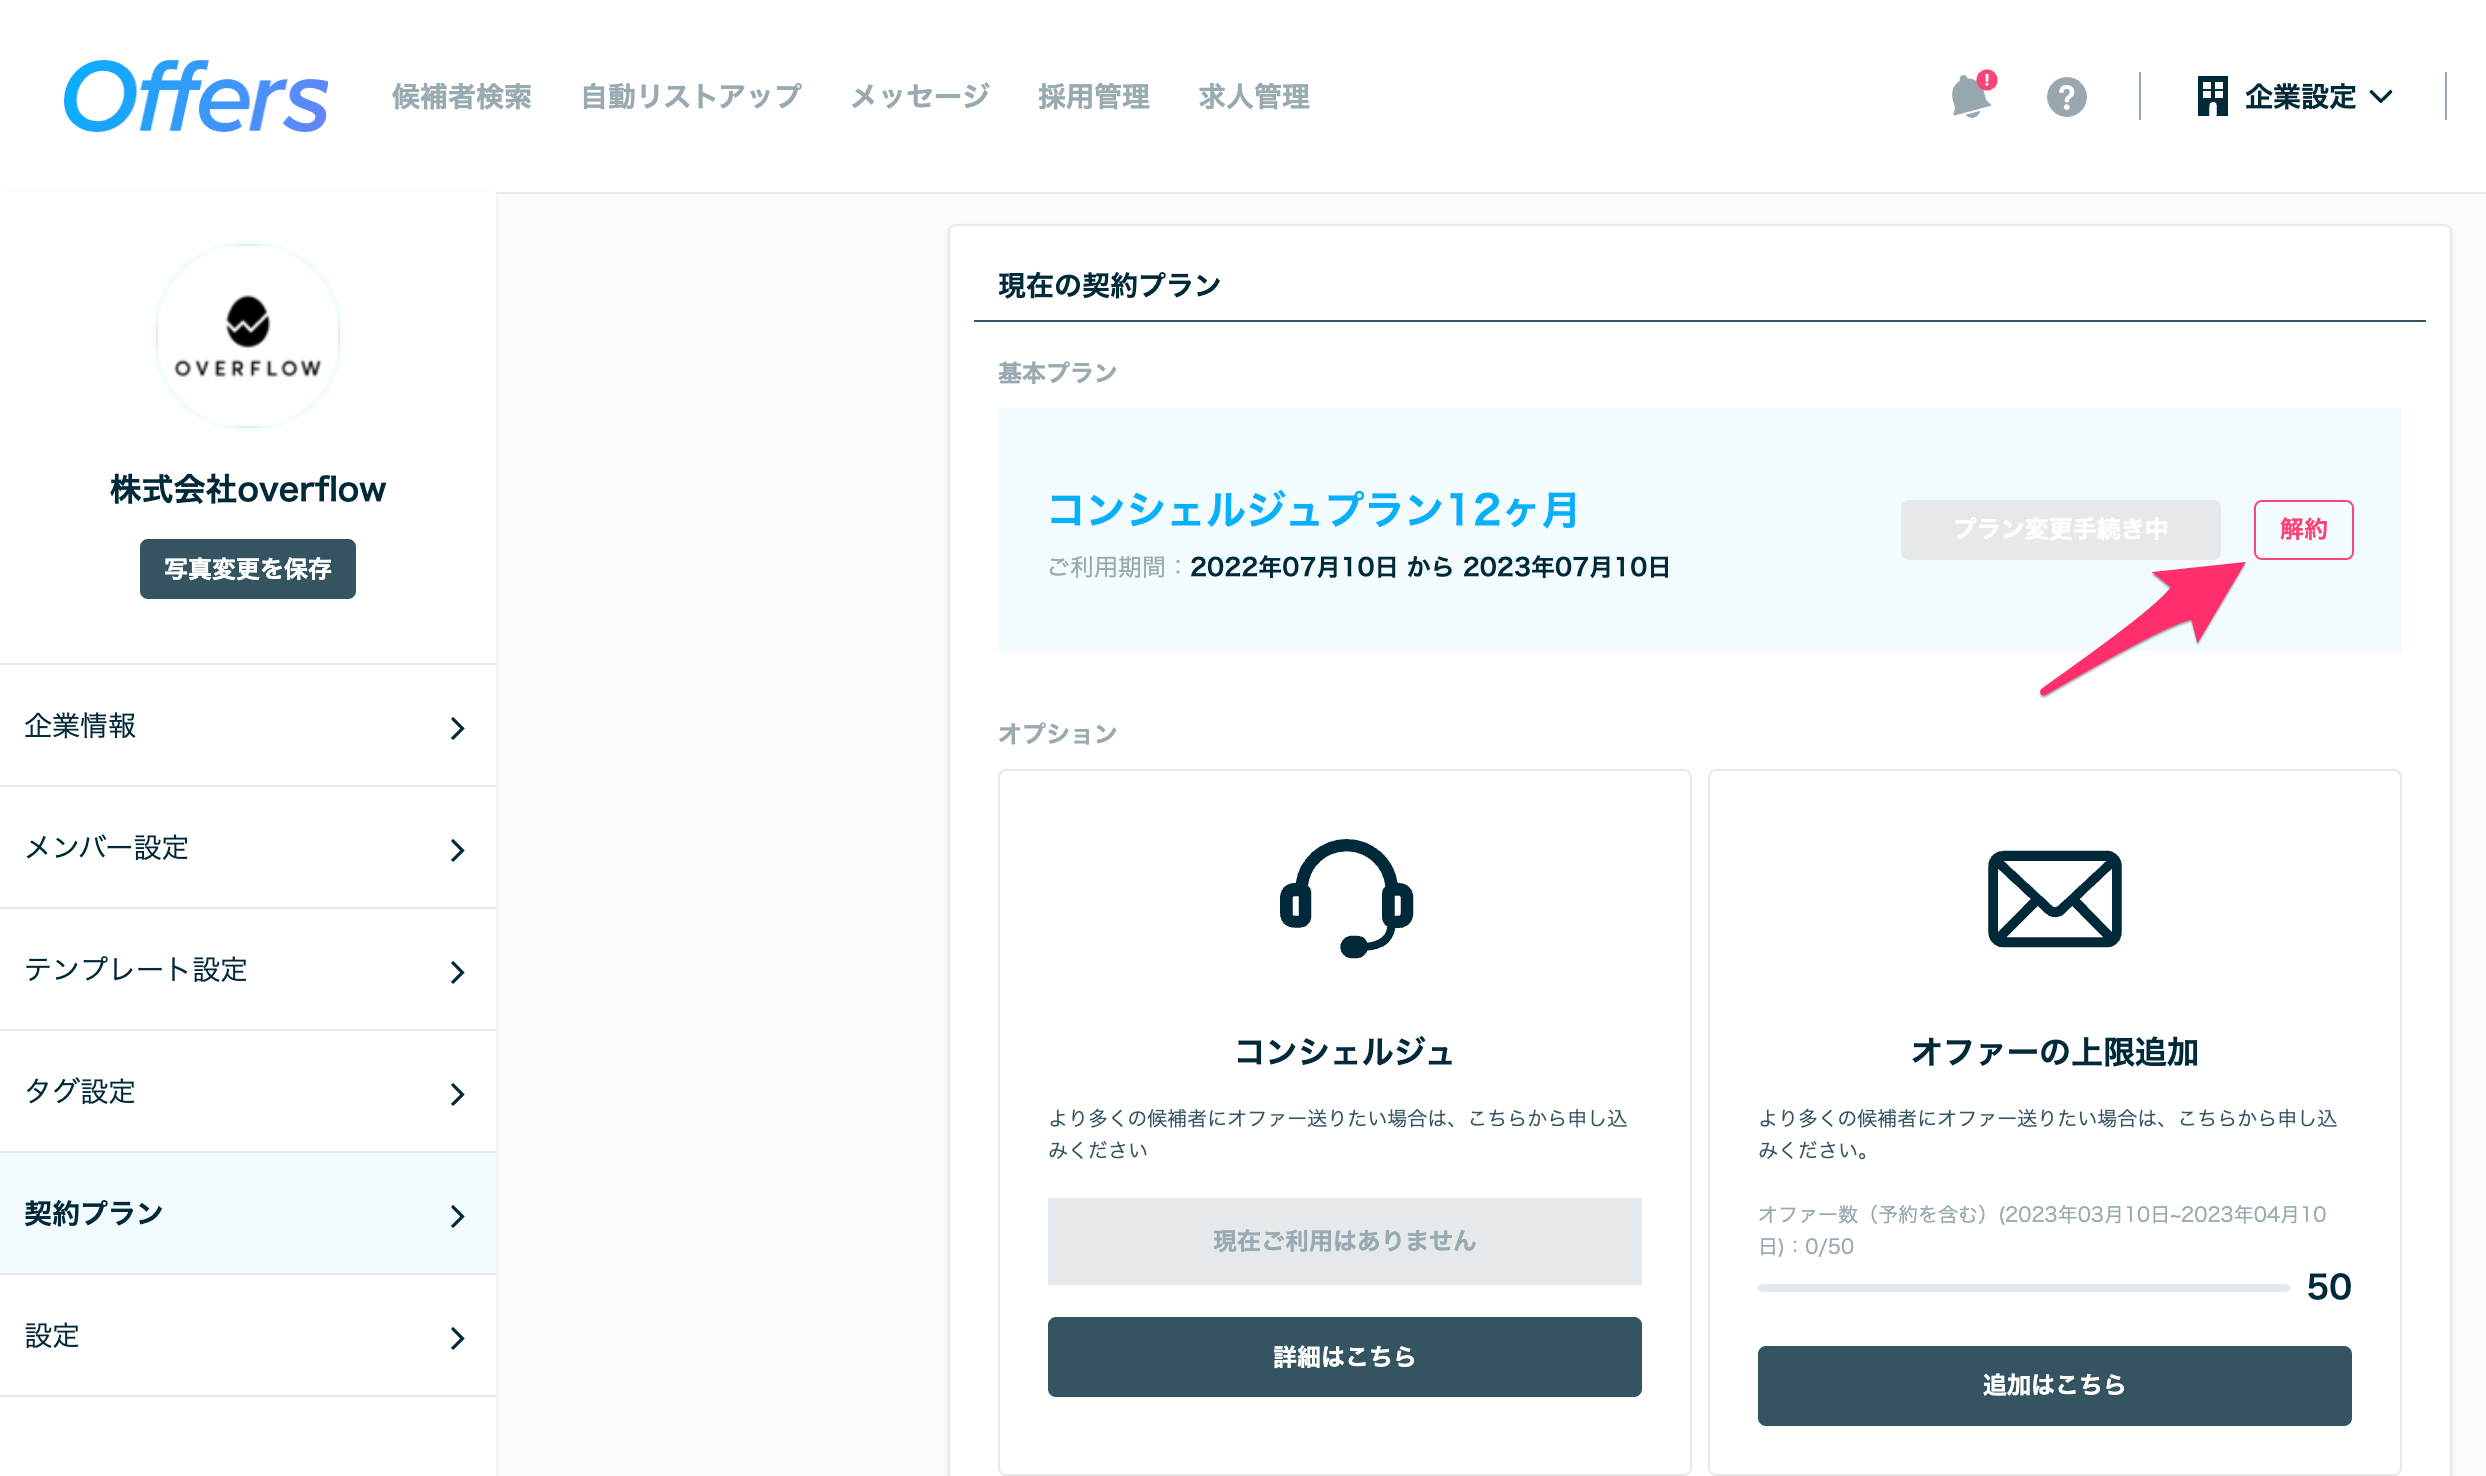Select タグ設定 in the sidebar

tap(248, 1092)
